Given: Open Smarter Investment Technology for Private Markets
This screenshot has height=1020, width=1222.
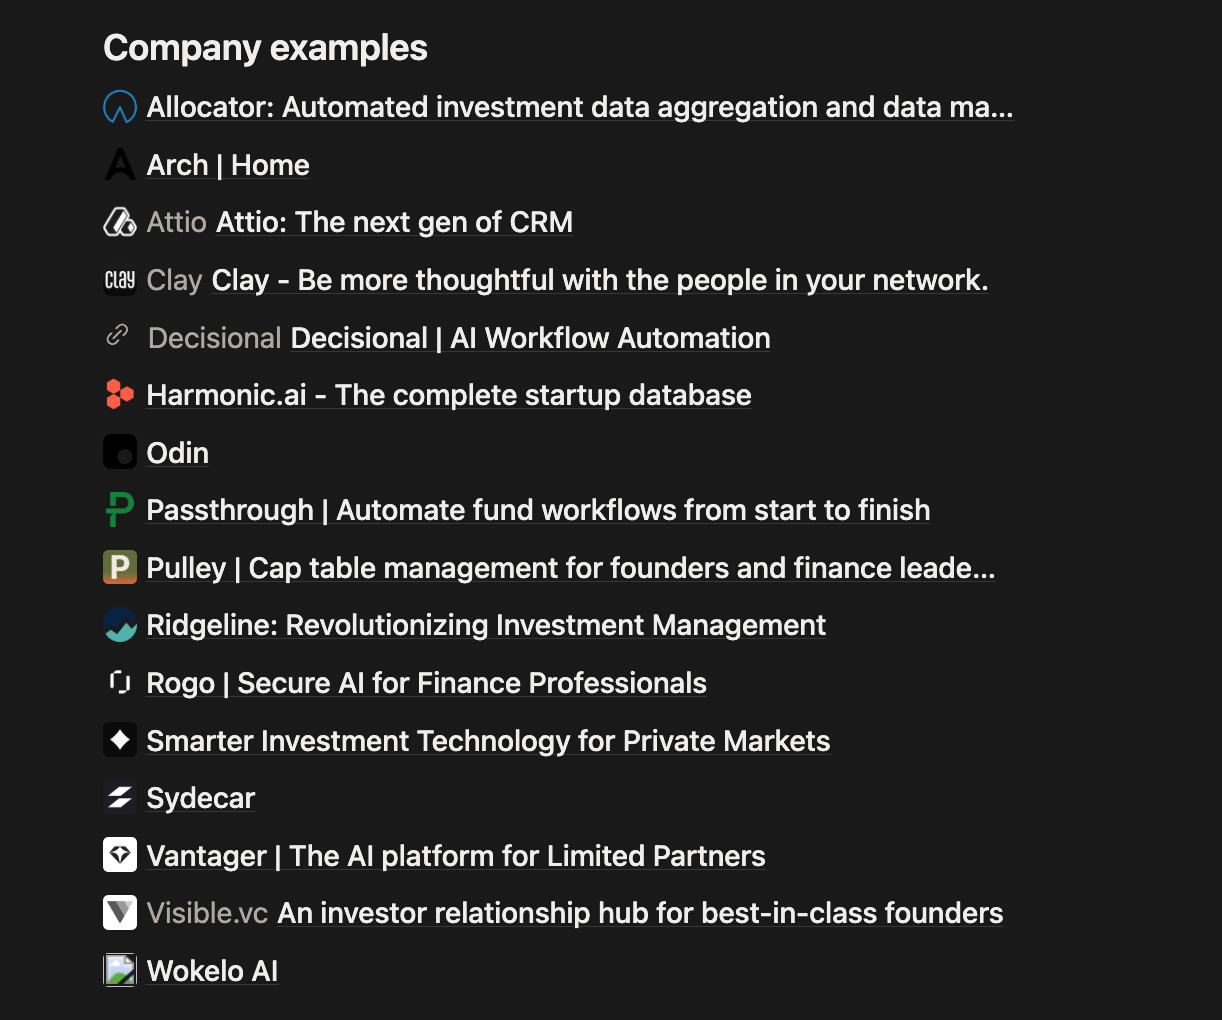Looking at the screenshot, I should click(488, 741).
